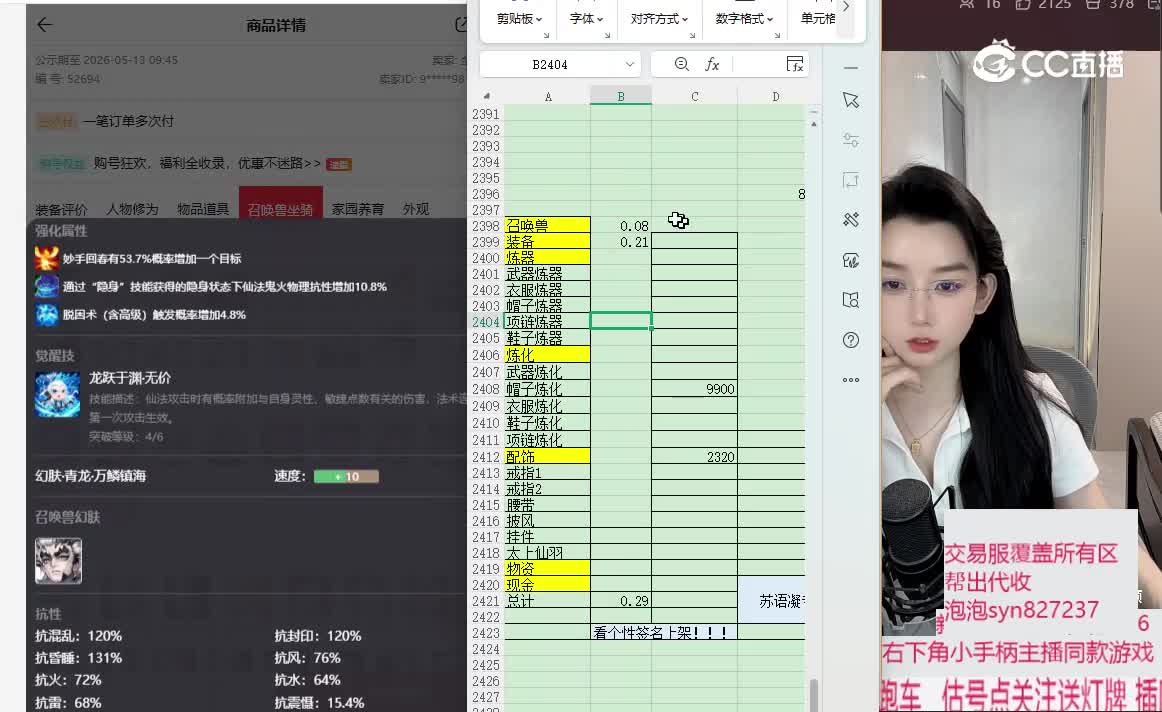Open the 数字格式 dialog launcher corner arrow
The width and height of the screenshot is (1162, 712).
click(x=777, y=36)
